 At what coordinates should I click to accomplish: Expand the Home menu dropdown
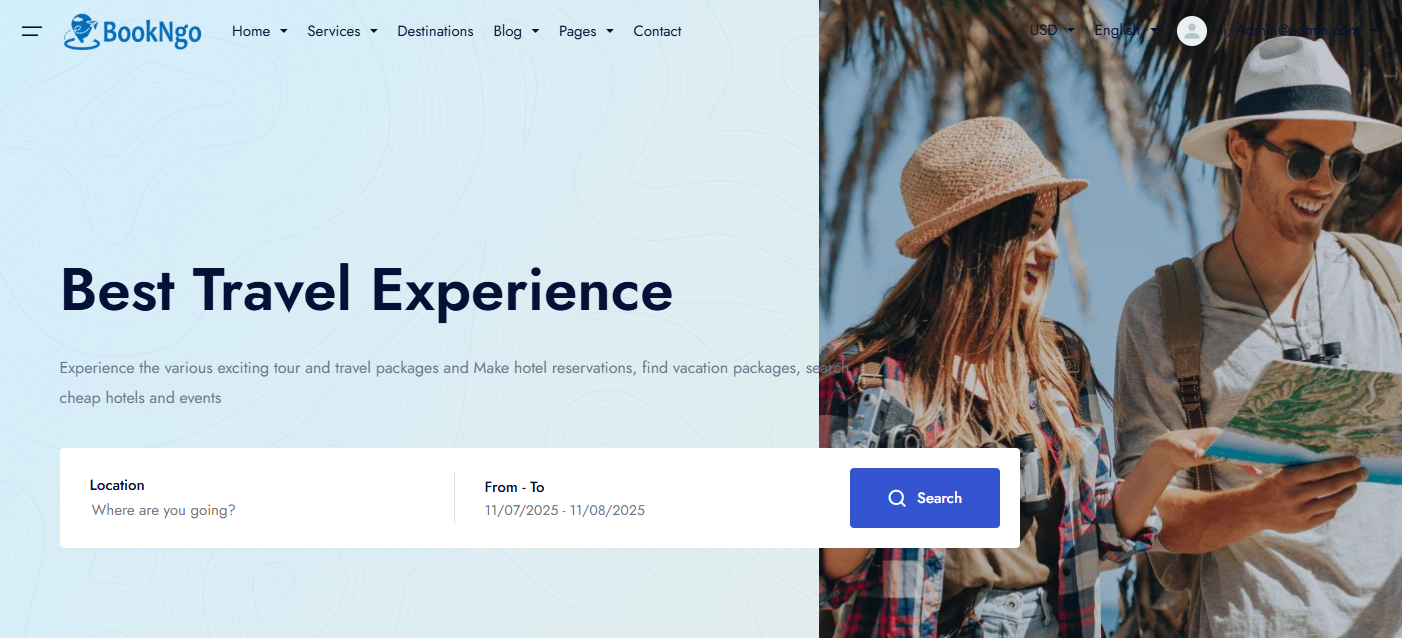260,31
